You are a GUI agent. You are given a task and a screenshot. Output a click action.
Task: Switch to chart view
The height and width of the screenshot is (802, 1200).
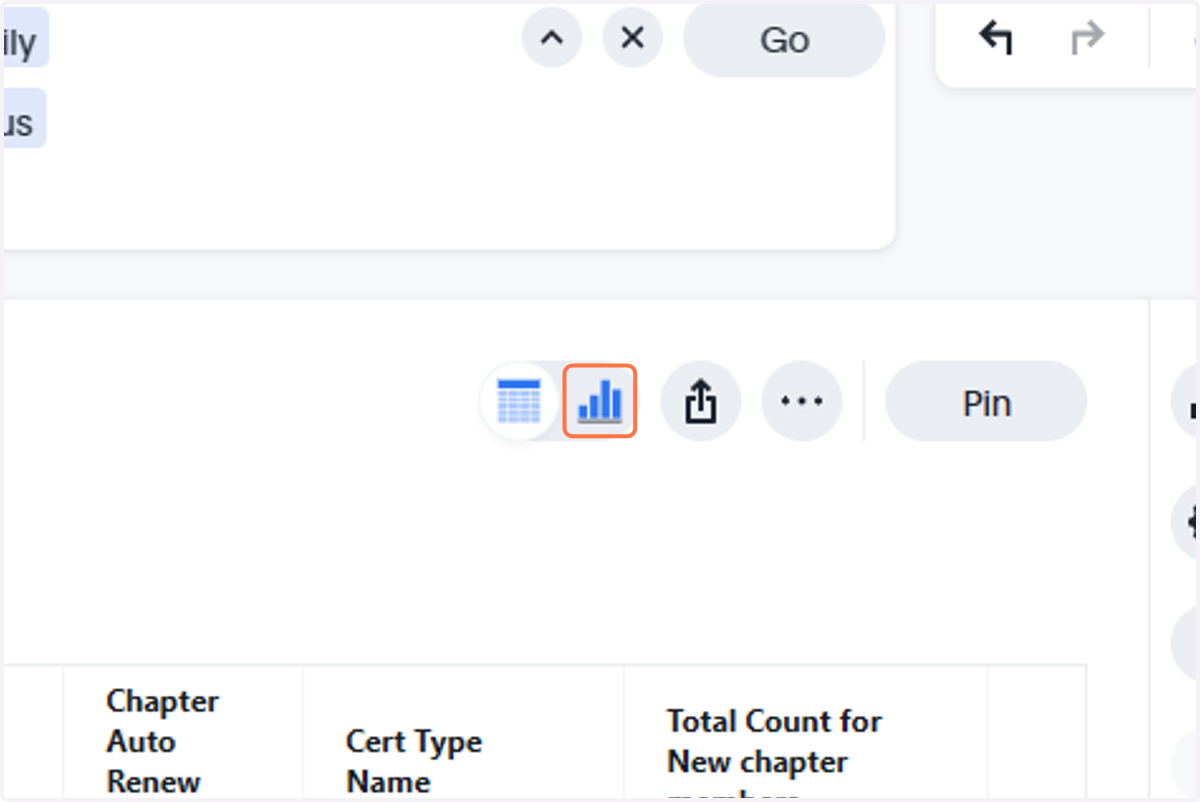click(600, 401)
